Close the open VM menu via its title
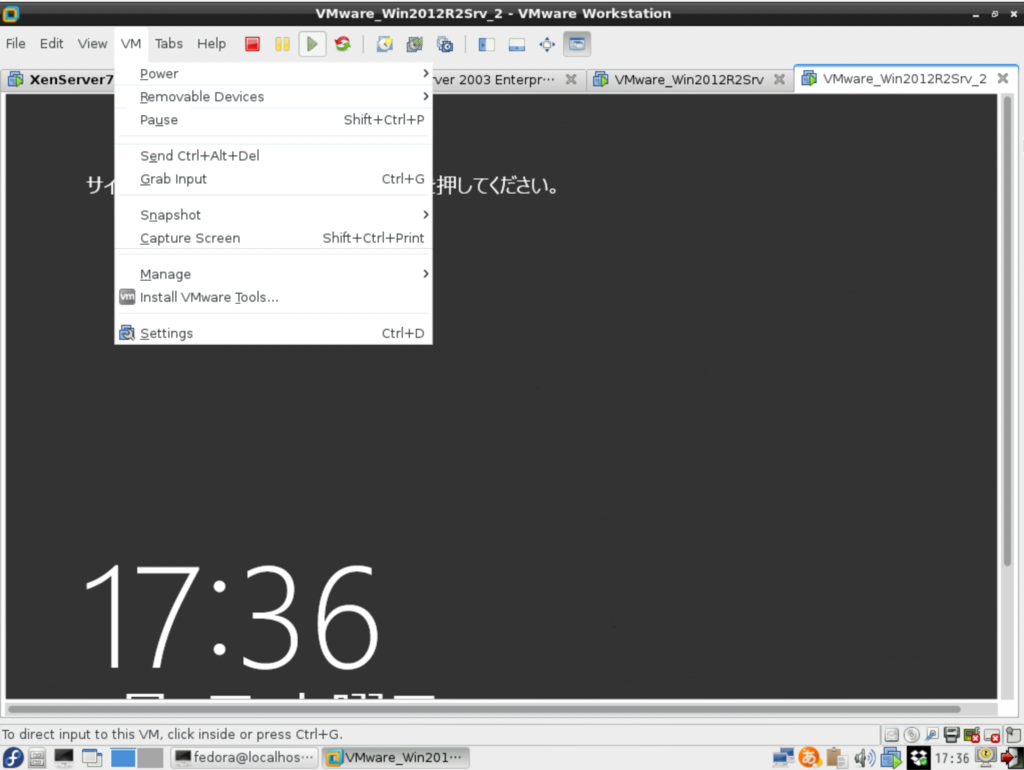Viewport: 1024px width, 770px height. [x=131, y=44]
